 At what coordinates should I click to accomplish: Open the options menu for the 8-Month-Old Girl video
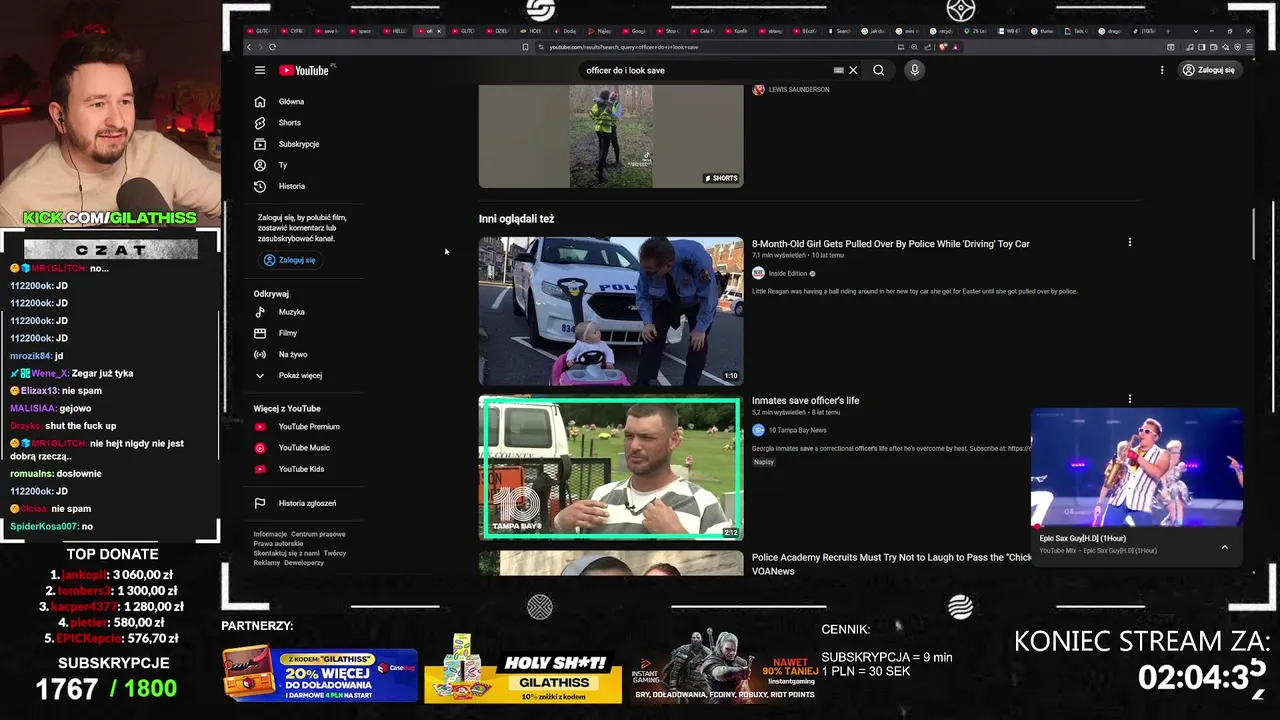click(1130, 242)
